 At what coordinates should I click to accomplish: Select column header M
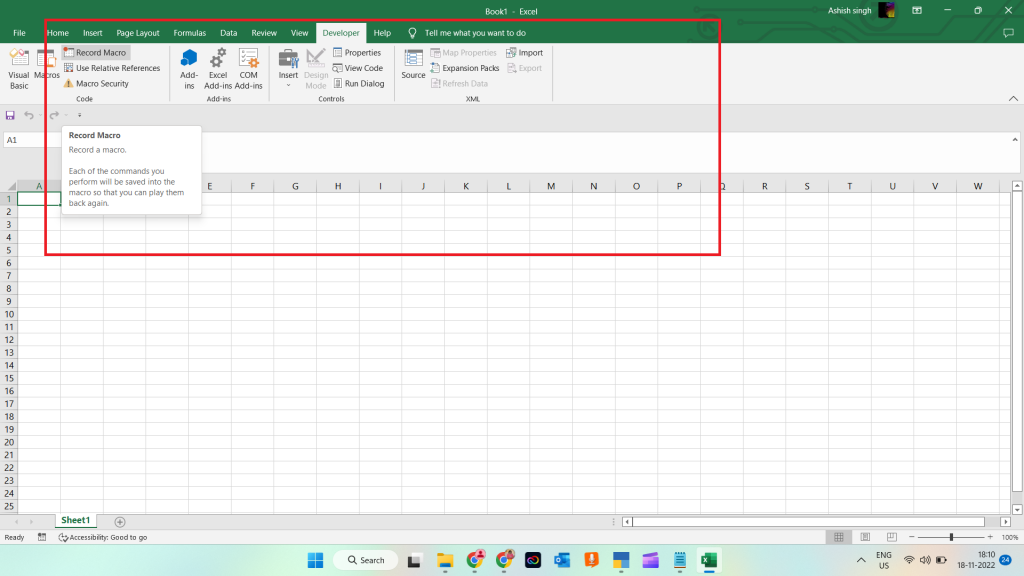551,186
